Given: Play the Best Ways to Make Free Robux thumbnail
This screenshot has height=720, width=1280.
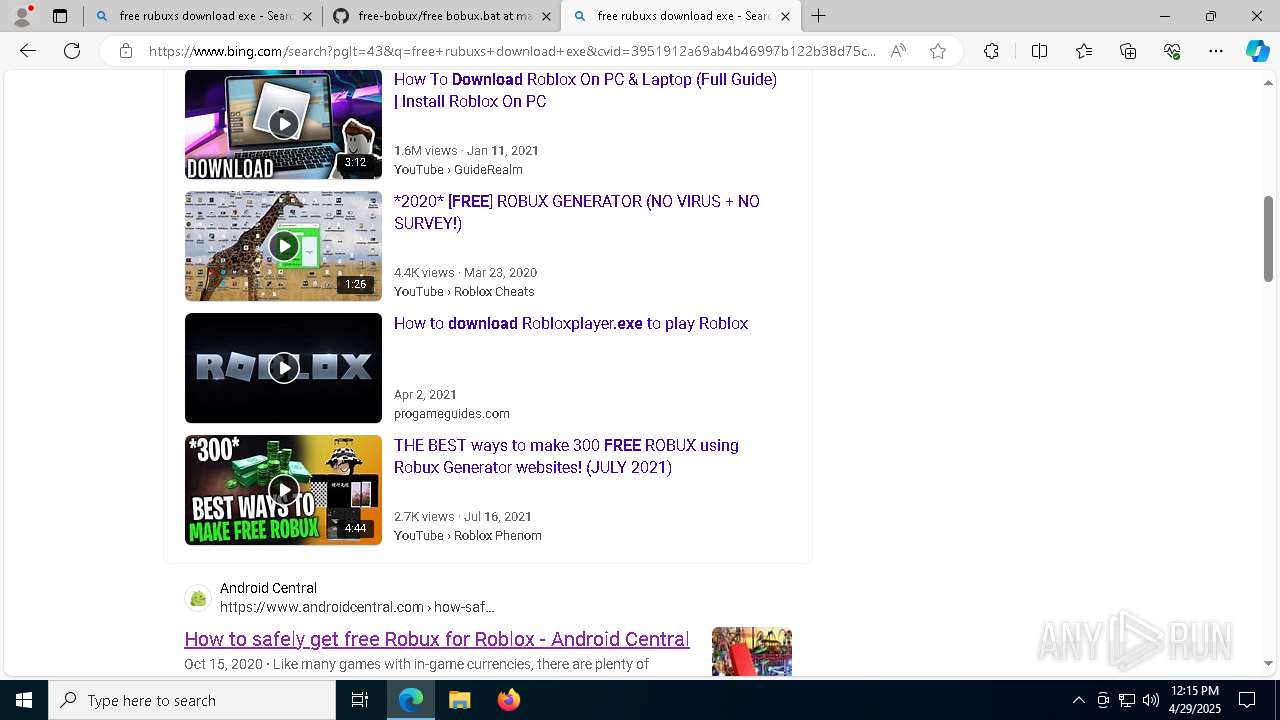Looking at the screenshot, I should [283, 490].
